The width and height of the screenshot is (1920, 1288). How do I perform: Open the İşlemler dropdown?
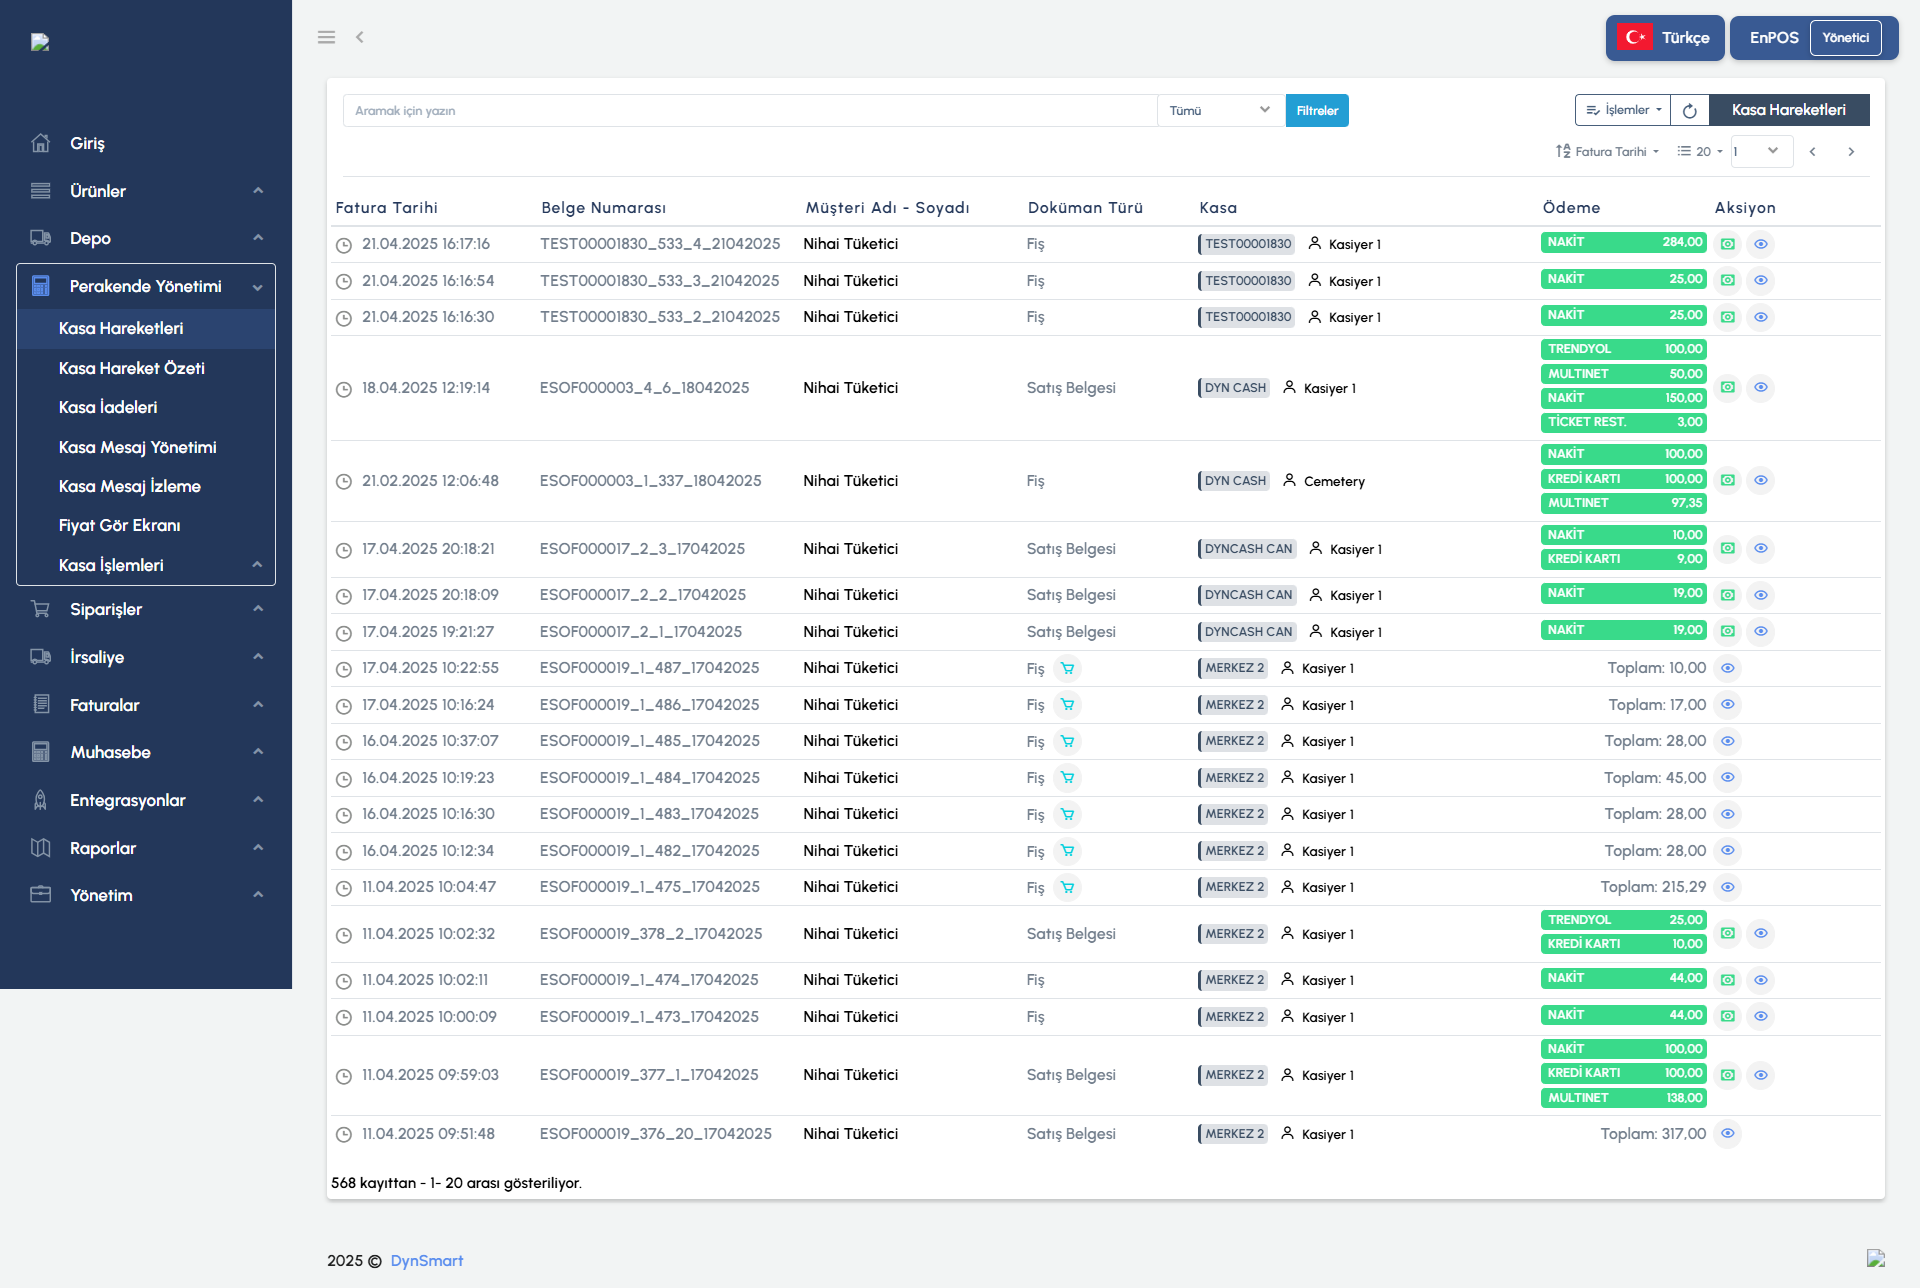click(x=1622, y=110)
